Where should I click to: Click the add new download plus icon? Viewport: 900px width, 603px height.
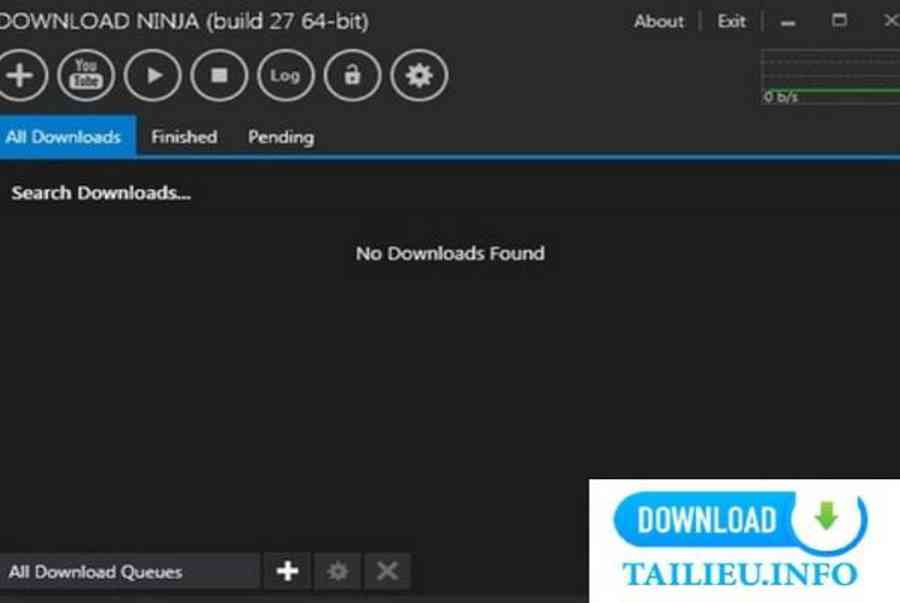click(x=20, y=75)
